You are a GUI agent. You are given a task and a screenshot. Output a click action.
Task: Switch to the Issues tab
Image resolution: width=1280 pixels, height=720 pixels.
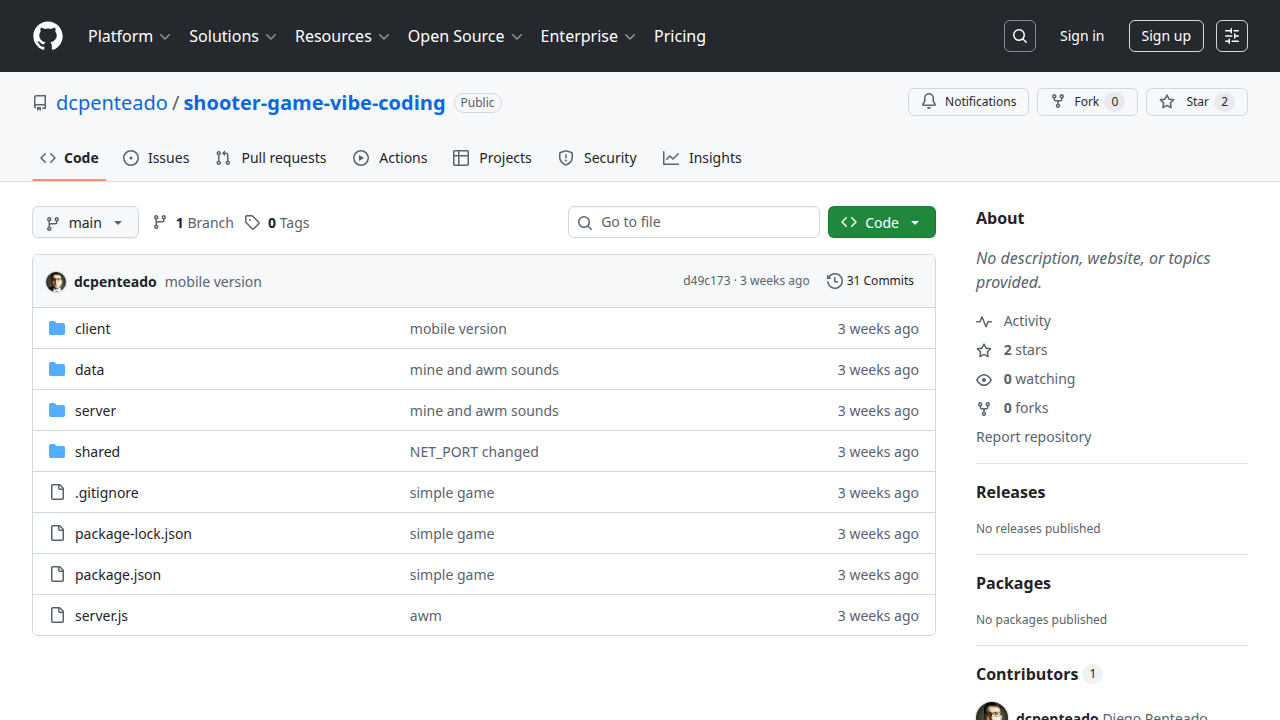point(156,158)
